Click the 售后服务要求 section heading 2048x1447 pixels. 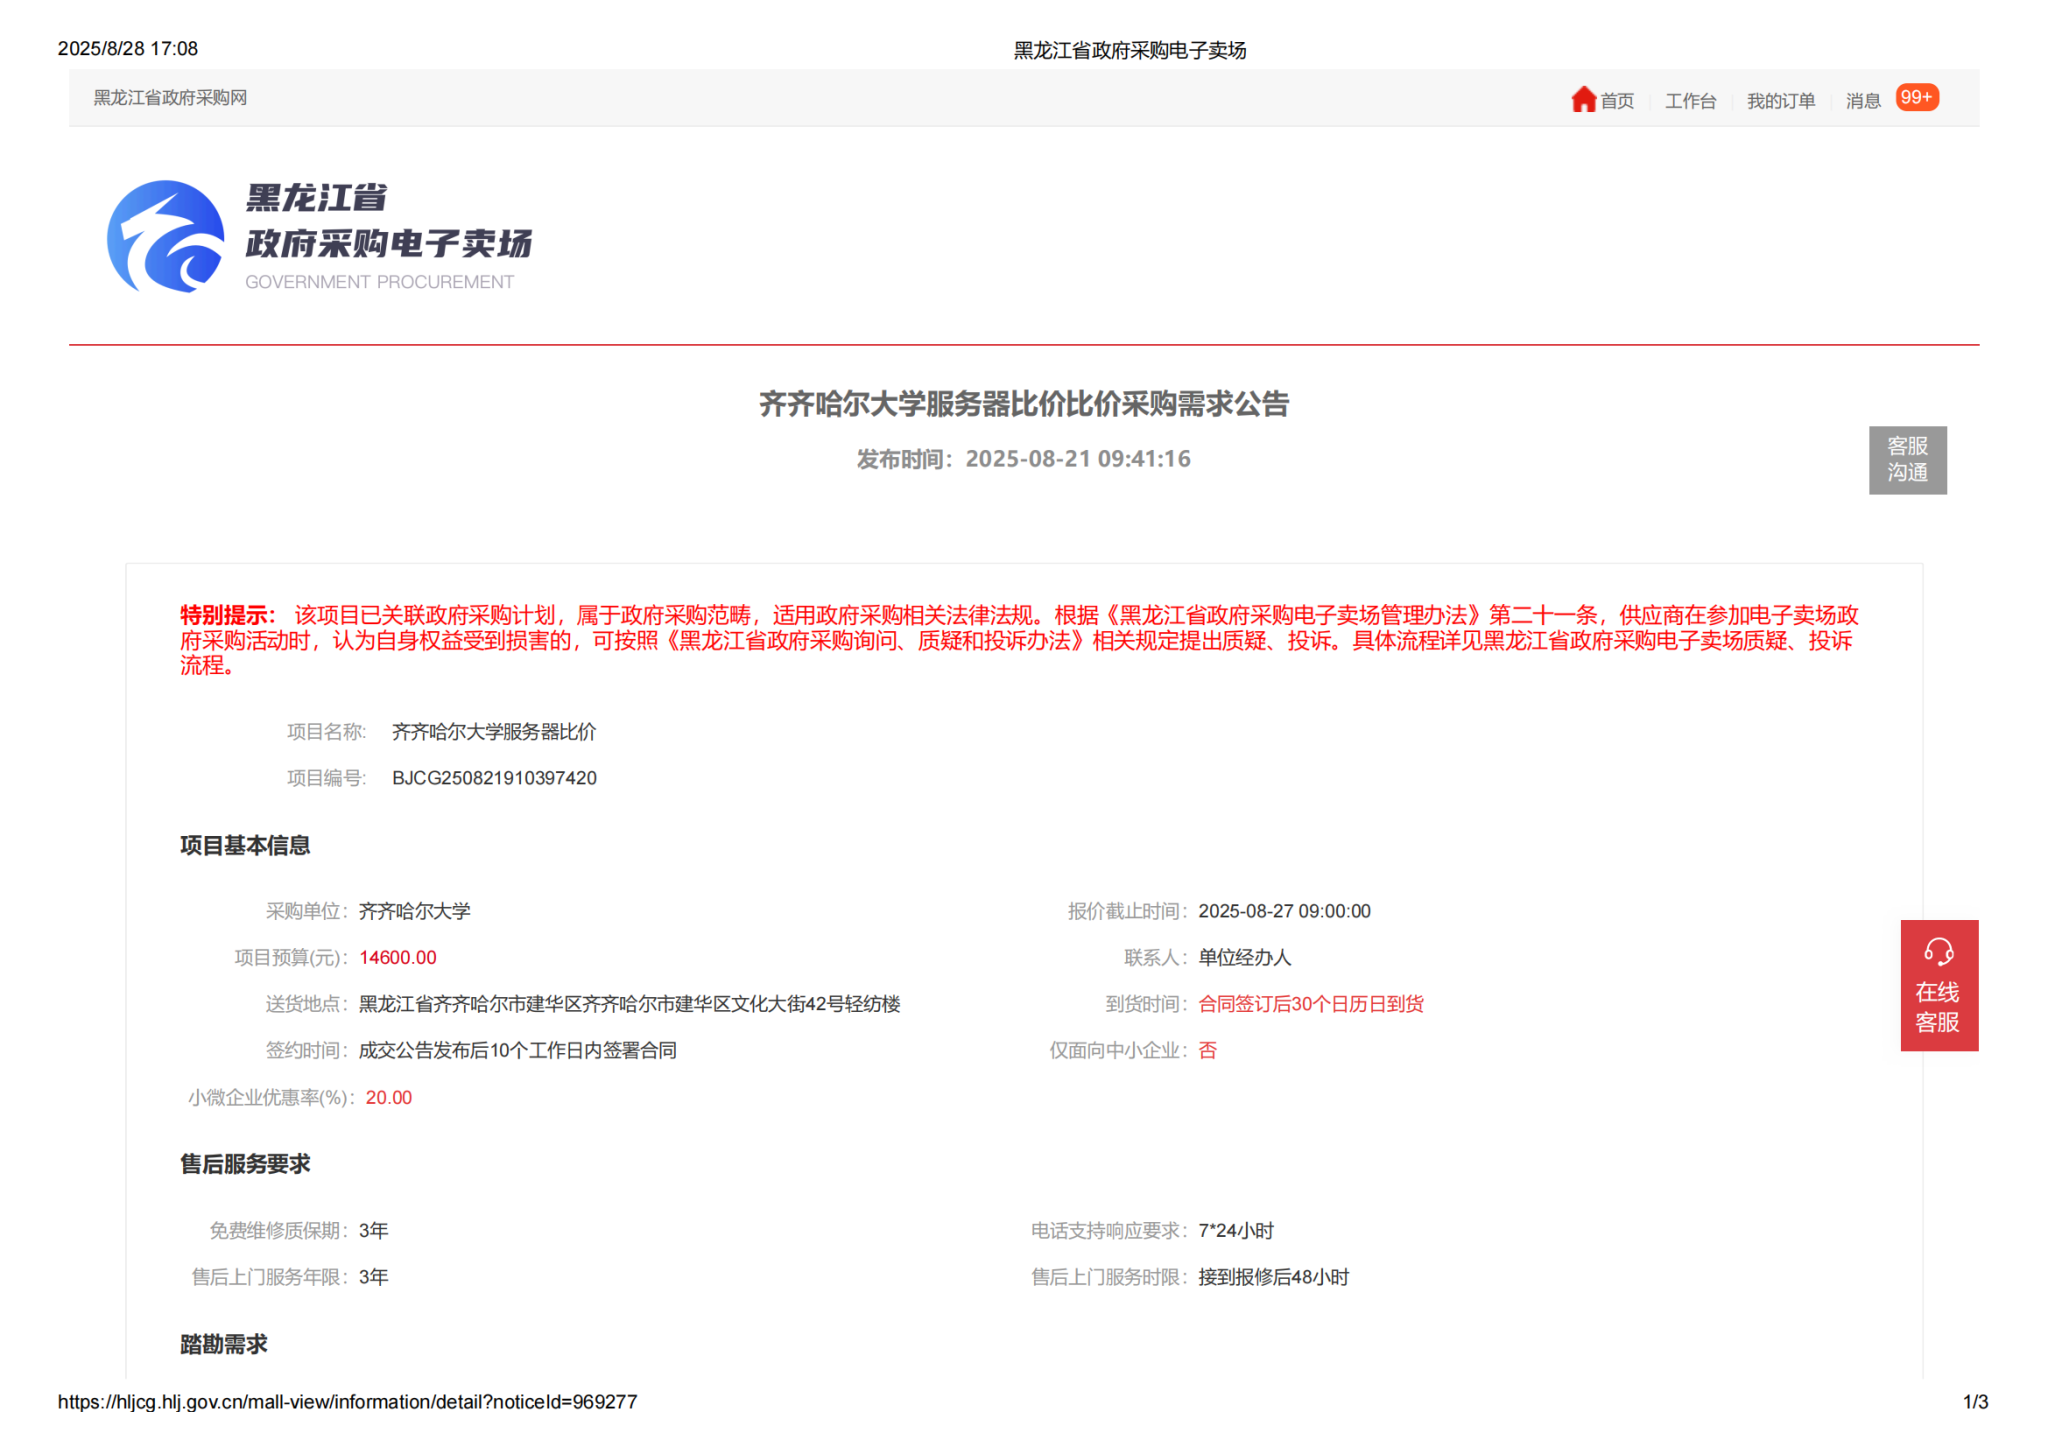point(245,1164)
